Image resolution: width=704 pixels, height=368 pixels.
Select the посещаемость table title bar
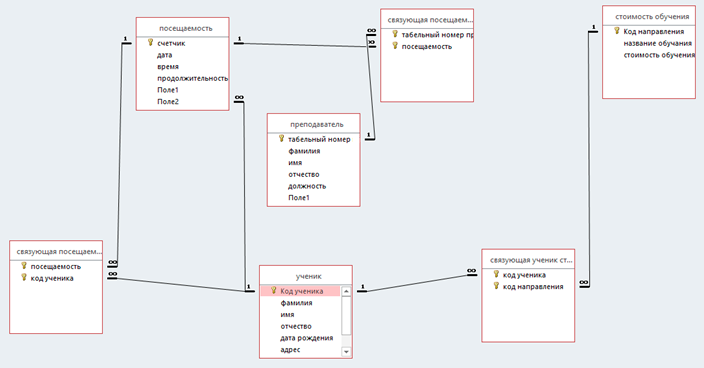pos(183,28)
